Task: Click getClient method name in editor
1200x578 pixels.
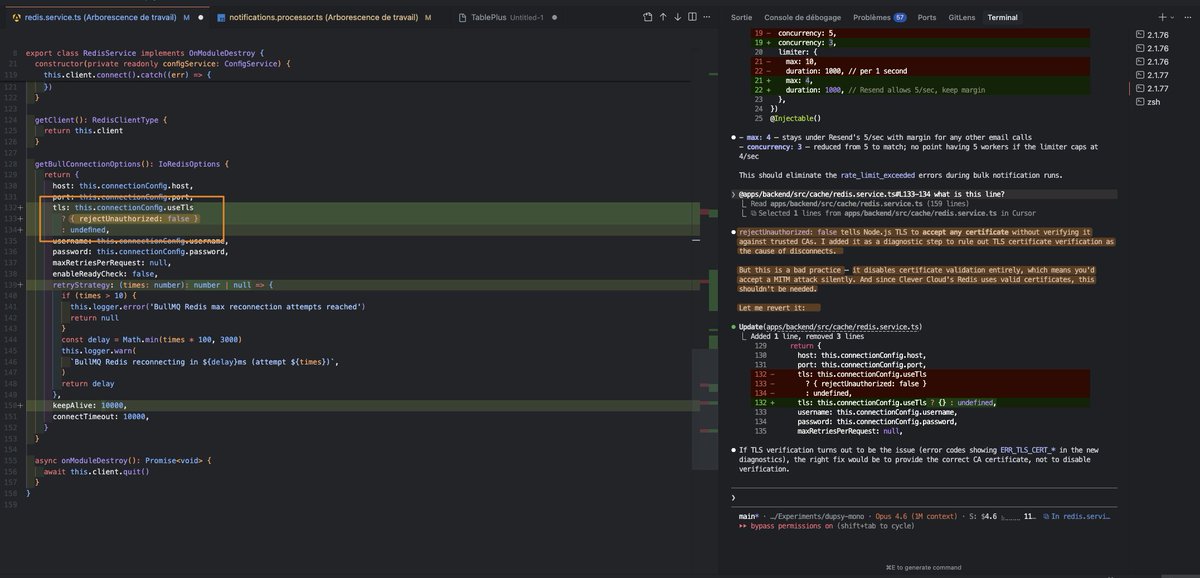Action: 53,120
